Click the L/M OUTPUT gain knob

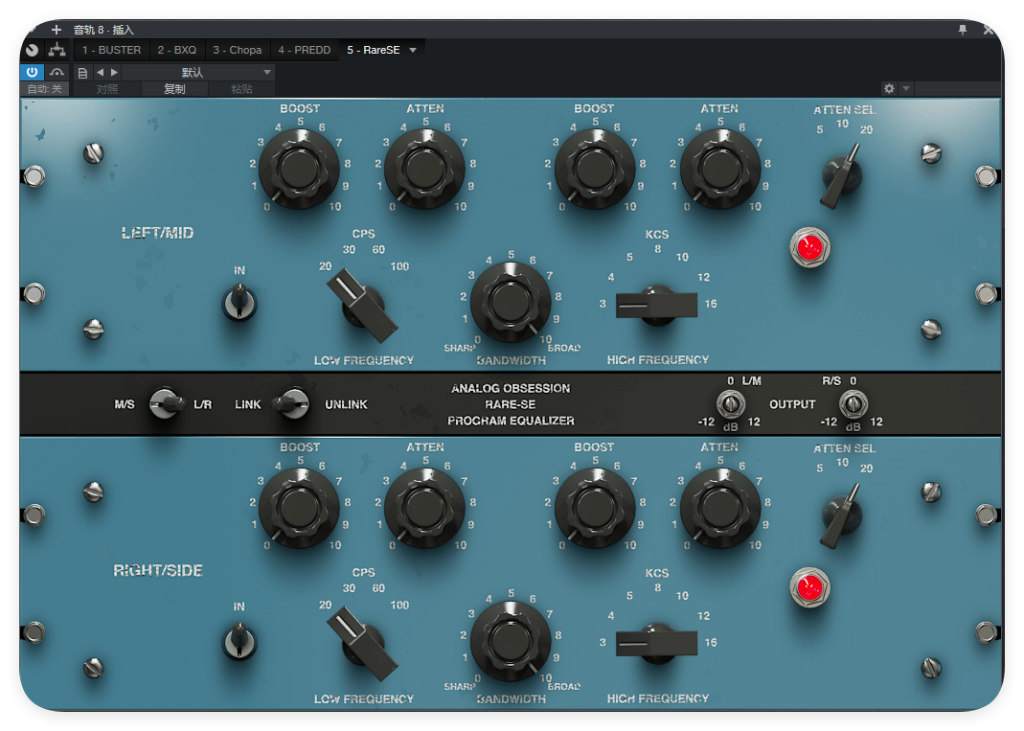(731, 404)
